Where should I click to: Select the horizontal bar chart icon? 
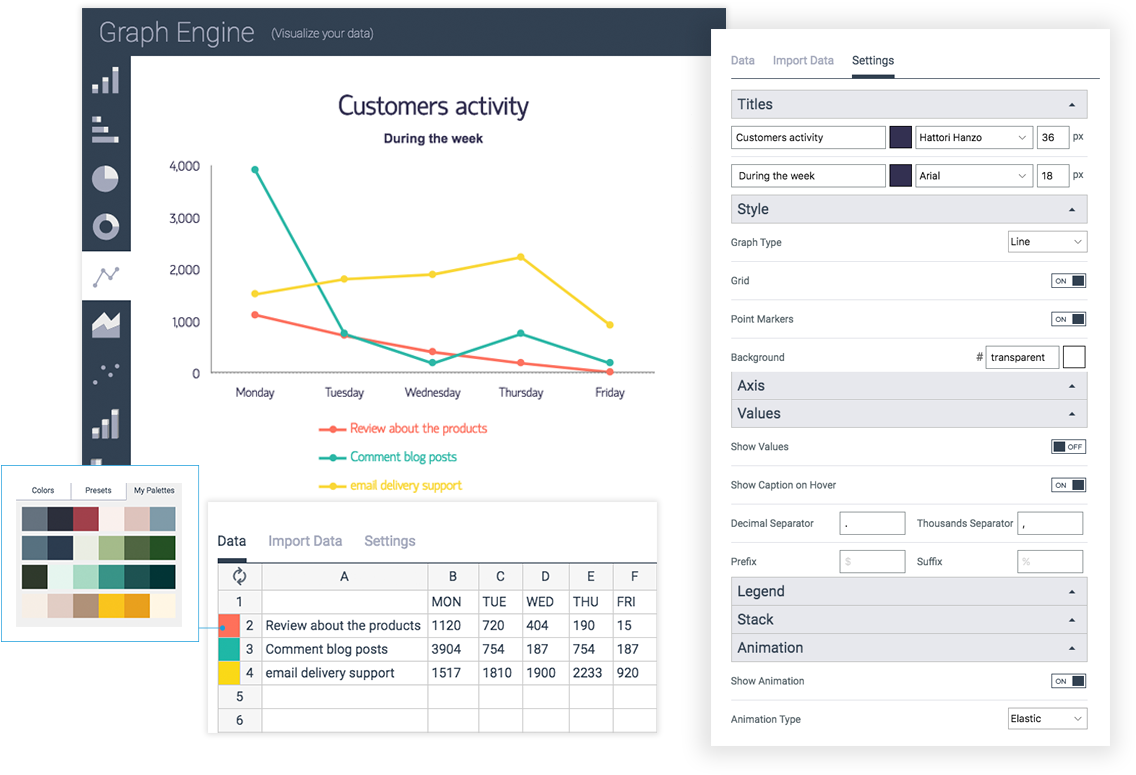click(106, 129)
